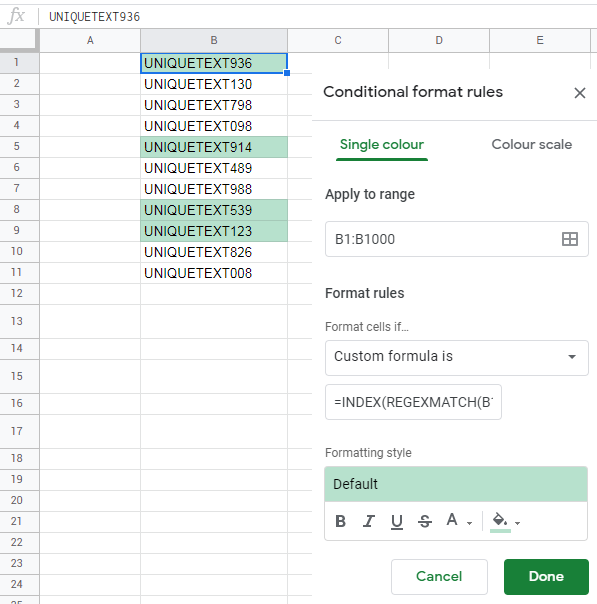The height and width of the screenshot is (604, 597).
Task: Click the fx formula icon
Action: click(17, 17)
